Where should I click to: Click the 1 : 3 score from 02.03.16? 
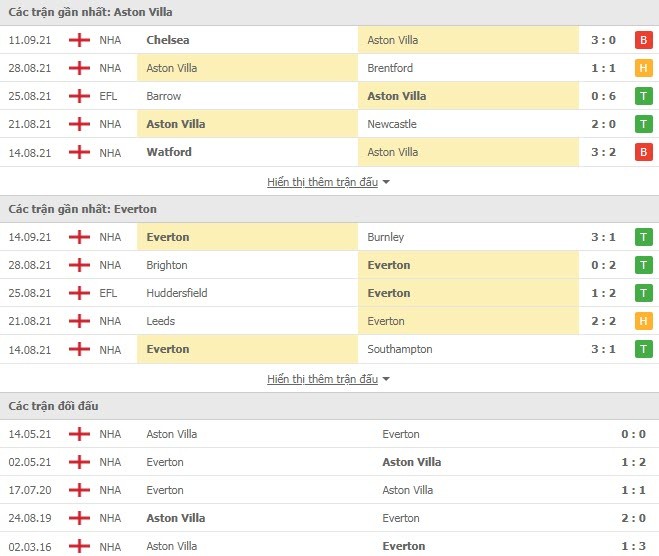(634, 546)
